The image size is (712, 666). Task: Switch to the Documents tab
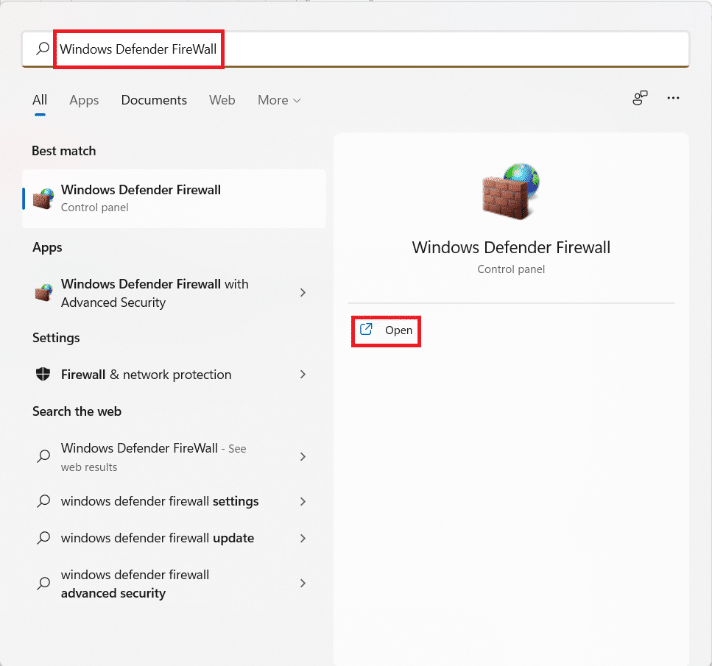click(x=154, y=100)
